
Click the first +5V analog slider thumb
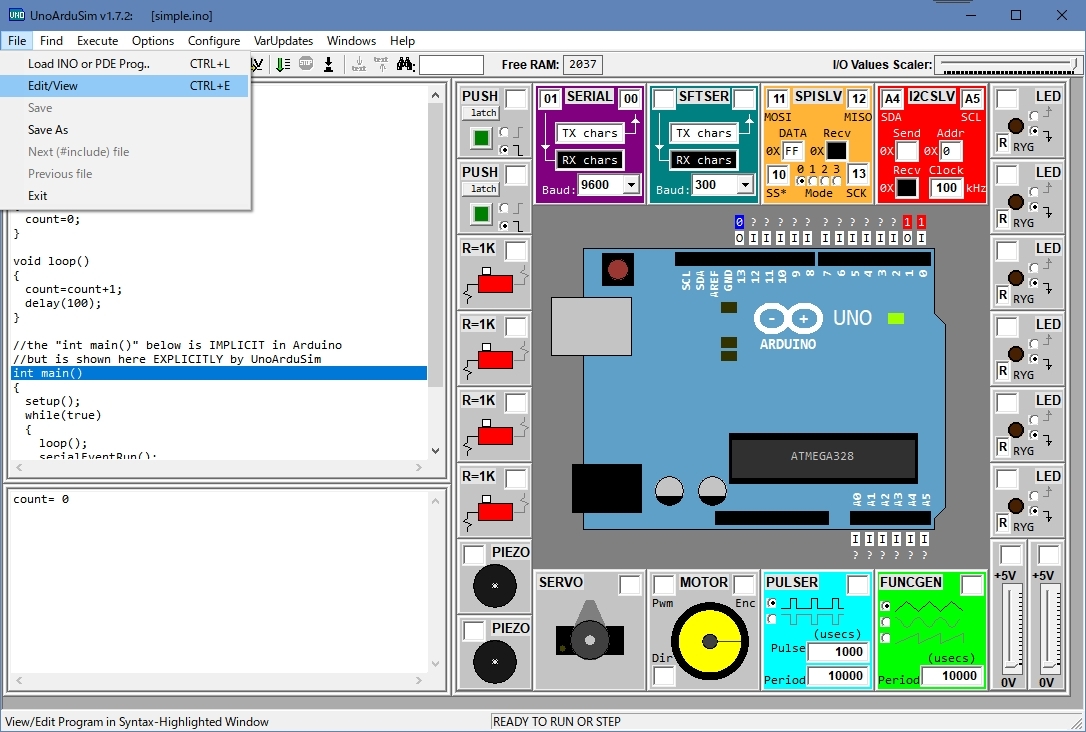pyautogui.click(x=1012, y=667)
